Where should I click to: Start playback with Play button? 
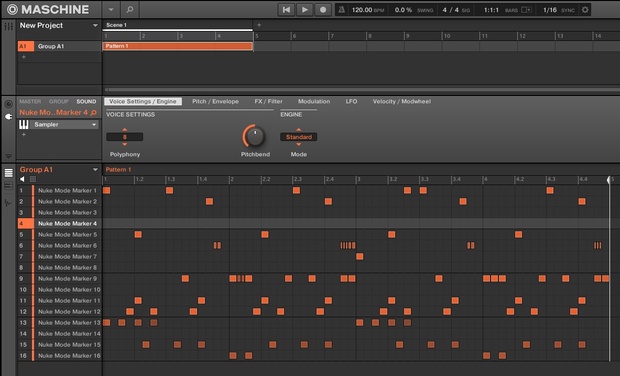(304, 10)
